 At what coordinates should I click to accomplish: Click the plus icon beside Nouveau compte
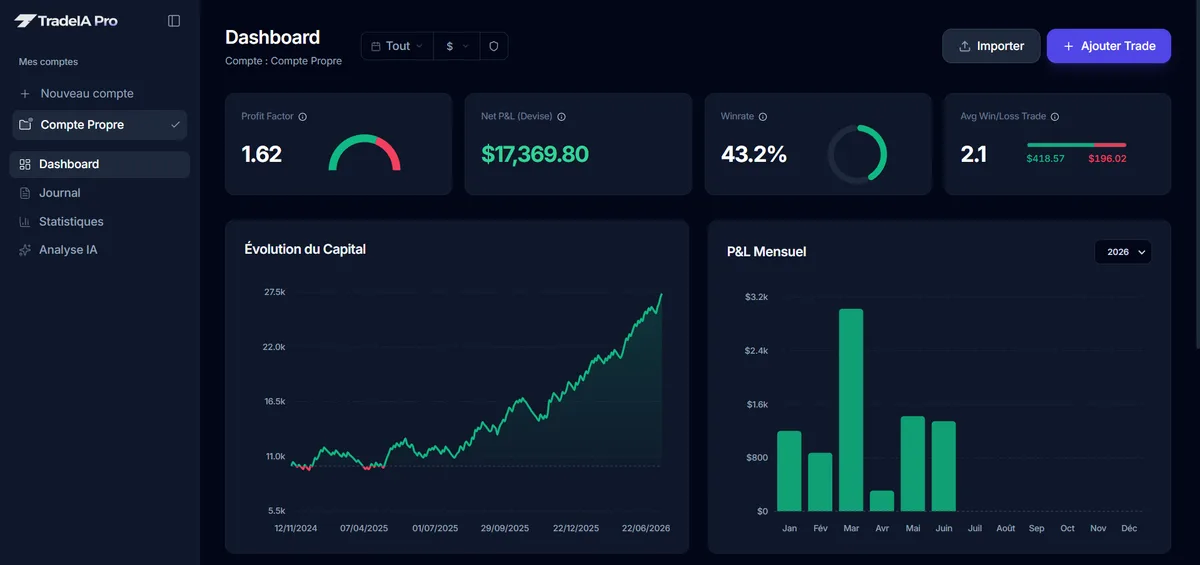[x=25, y=94]
